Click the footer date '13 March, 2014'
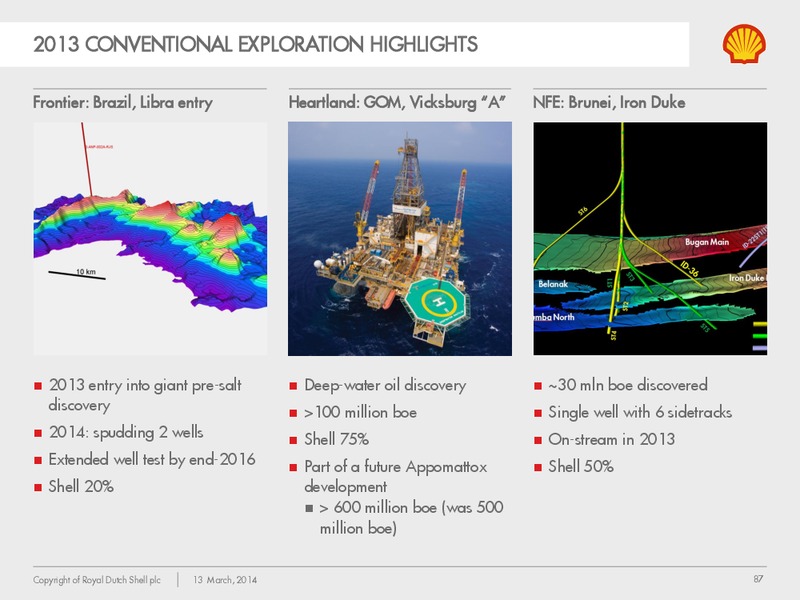800x600 pixels. pyautogui.click(x=225, y=580)
